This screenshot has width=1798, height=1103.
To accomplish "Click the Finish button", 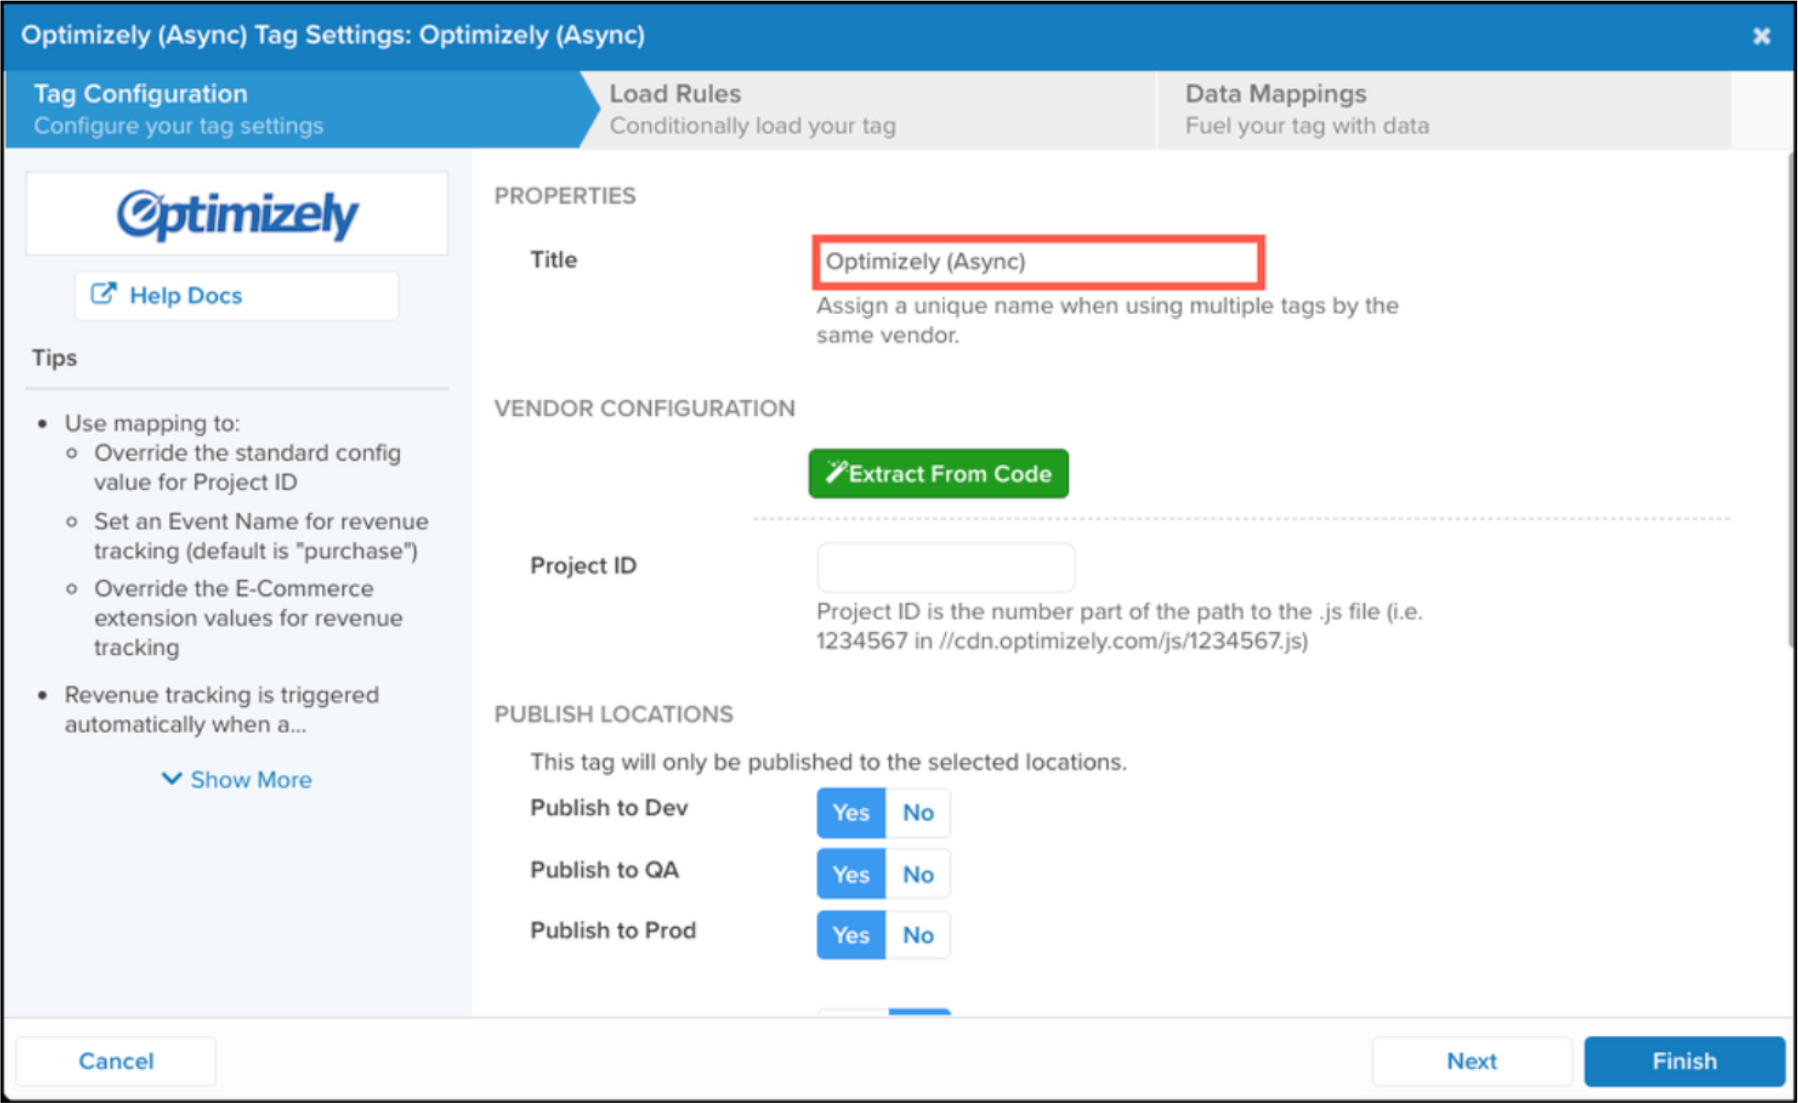I will pyautogui.click(x=1684, y=1061).
